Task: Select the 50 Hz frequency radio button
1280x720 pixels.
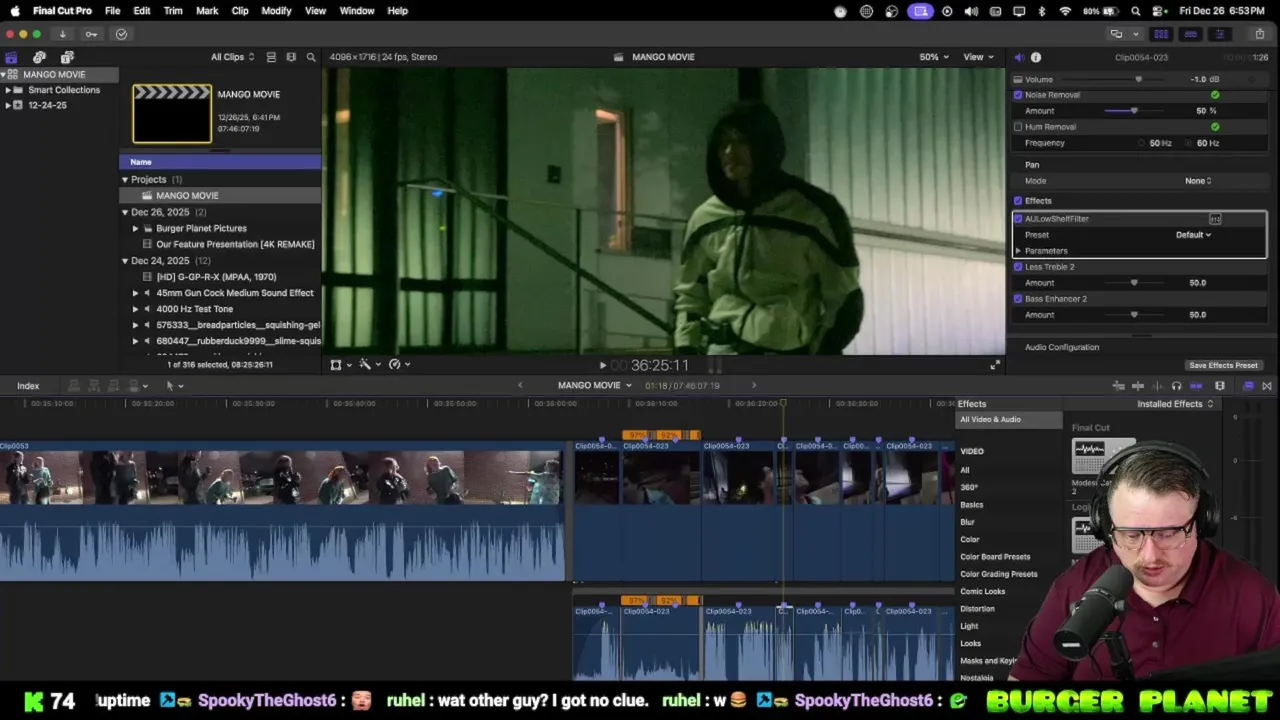Action: coord(1142,143)
